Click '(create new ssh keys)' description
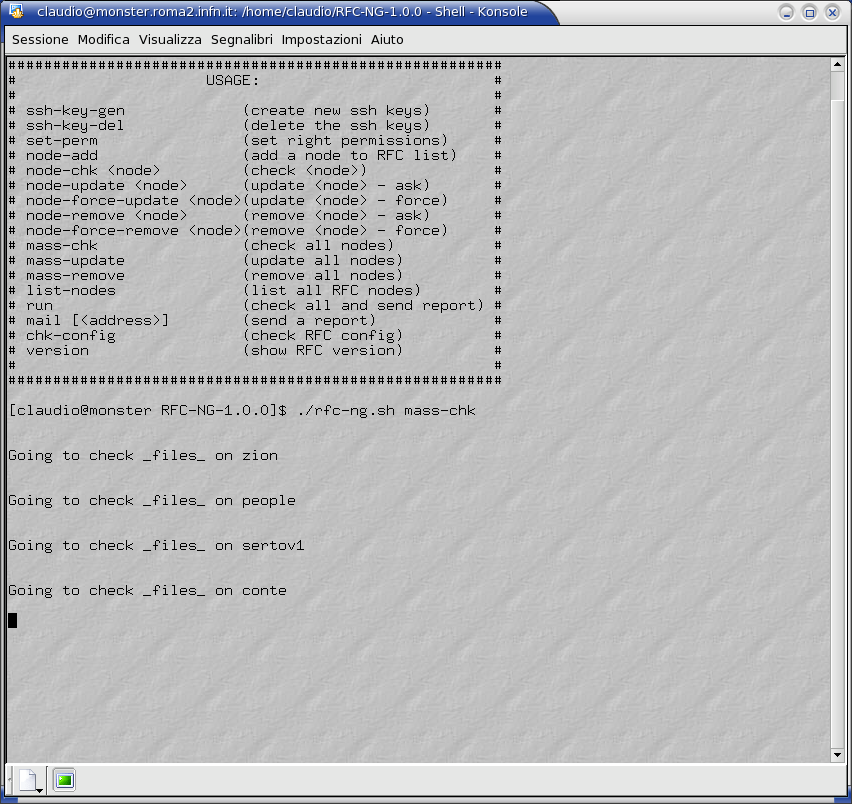The height and width of the screenshot is (804, 852). (336, 111)
